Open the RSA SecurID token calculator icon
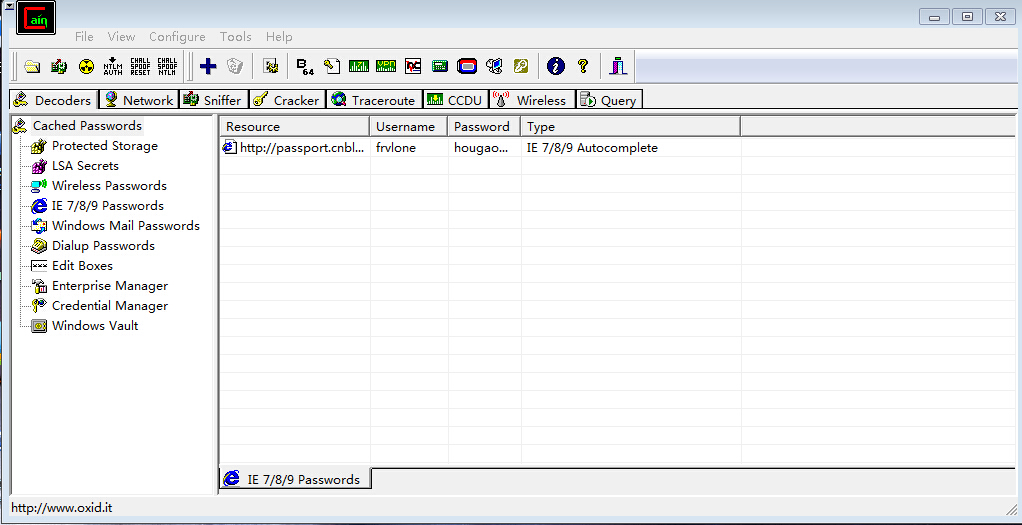Image resolution: width=1022 pixels, height=525 pixels. pyautogui.click(x=467, y=66)
